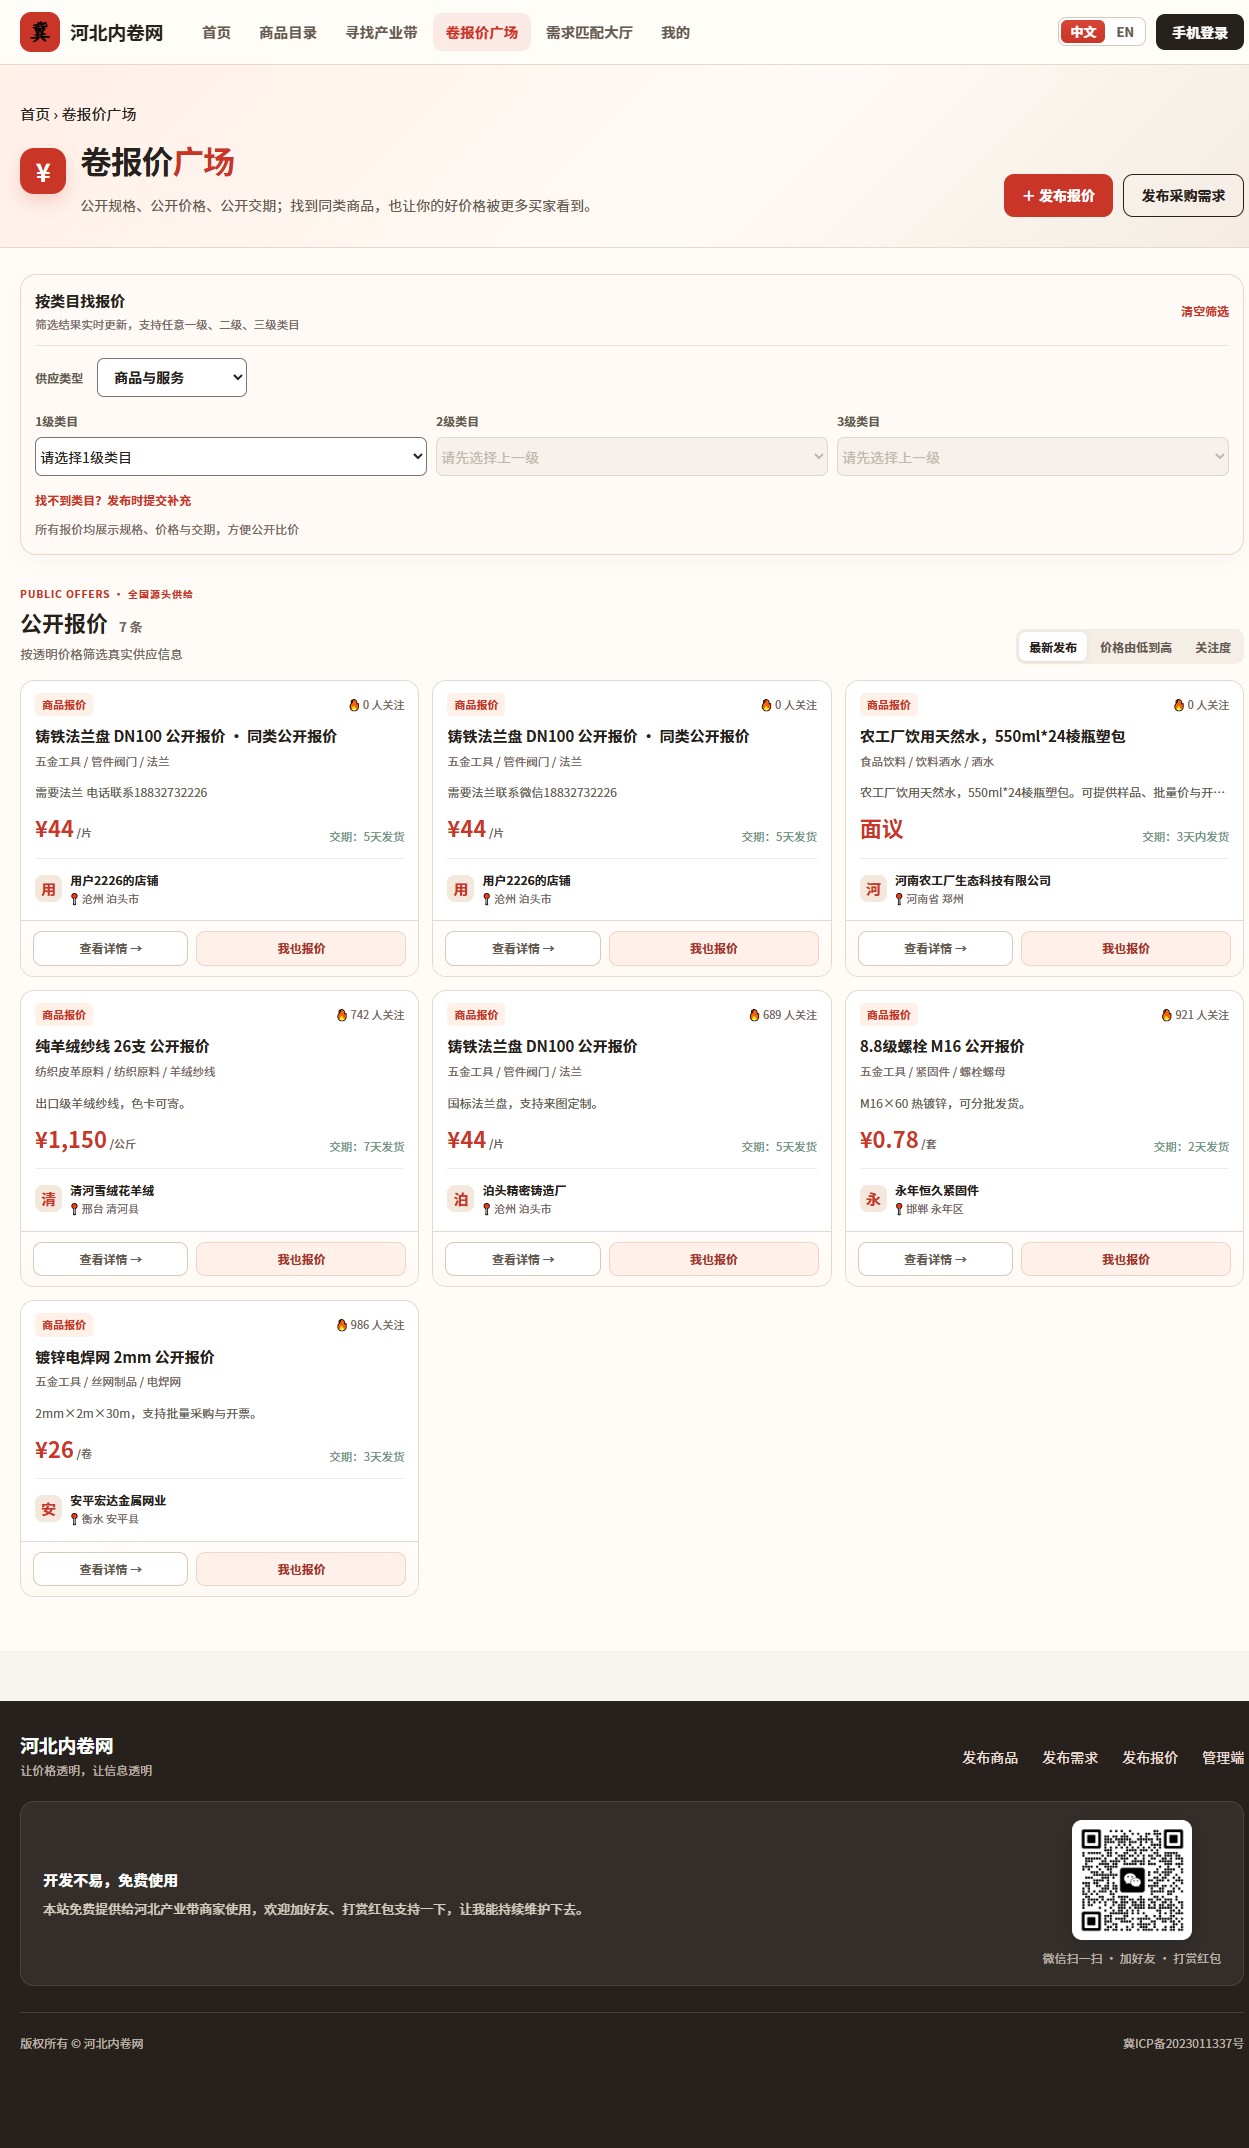Open the 1级类目 category dropdown

231,457
